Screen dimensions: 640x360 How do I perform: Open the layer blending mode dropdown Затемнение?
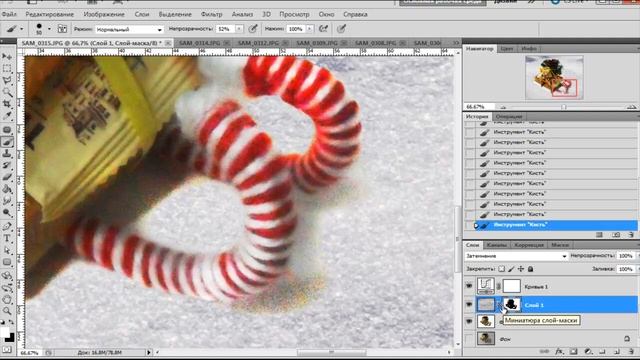516,256
